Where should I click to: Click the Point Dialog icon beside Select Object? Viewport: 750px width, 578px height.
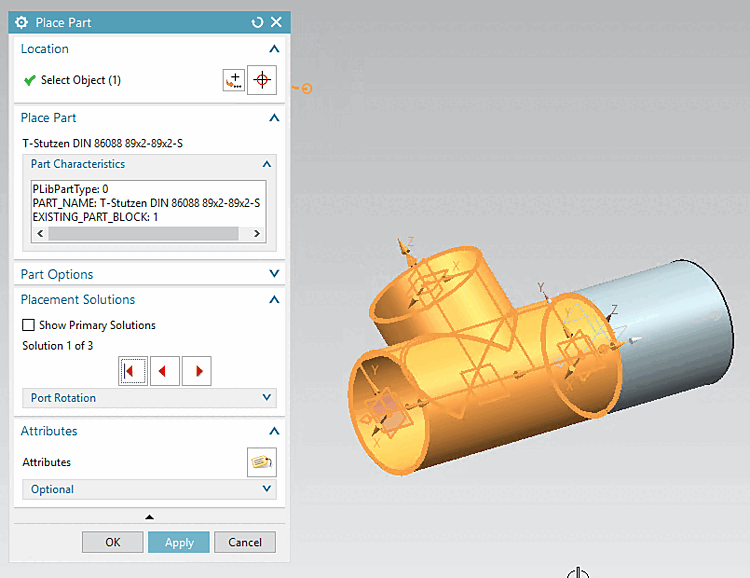click(x=234, y=80)
